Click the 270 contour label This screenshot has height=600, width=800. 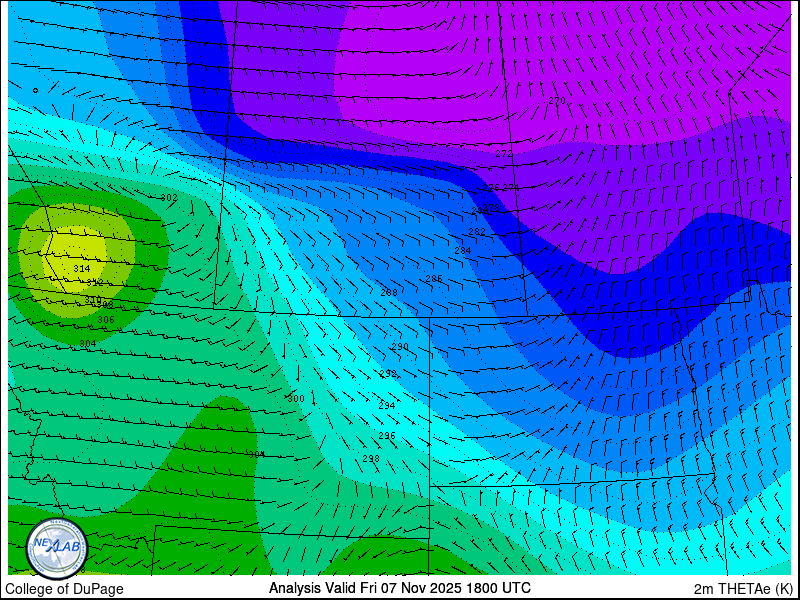click(557, 101)
